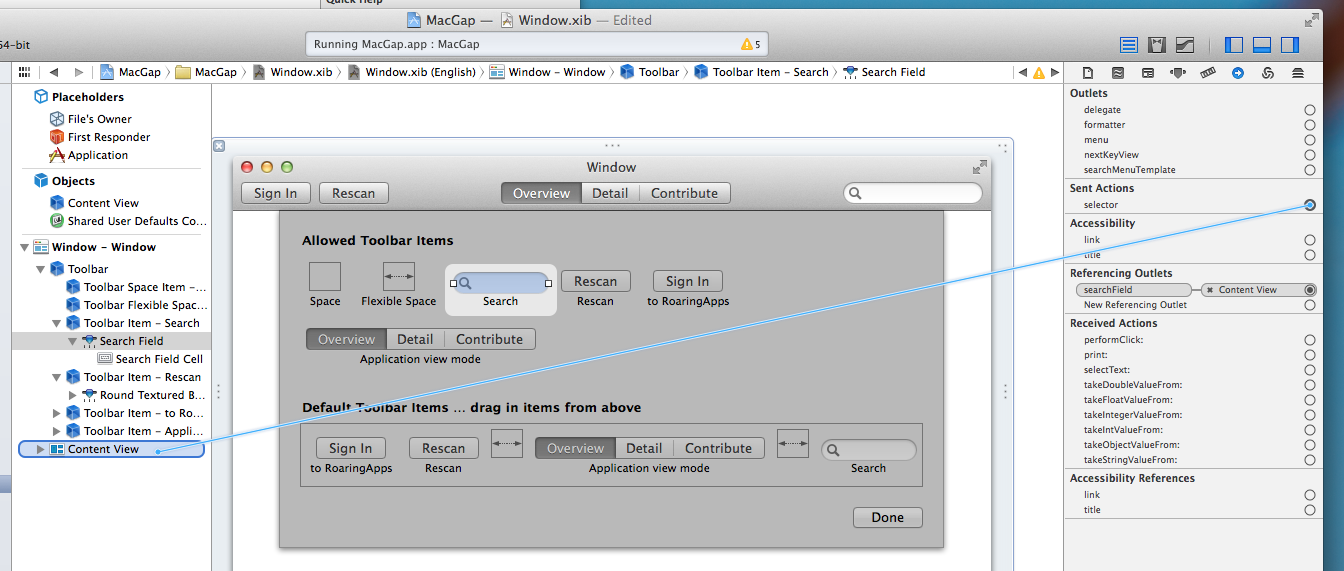Select Overview segment in window toolbar
This screenshot has height=571, width=1344.
pyautogui.click(x=541, y=193)
